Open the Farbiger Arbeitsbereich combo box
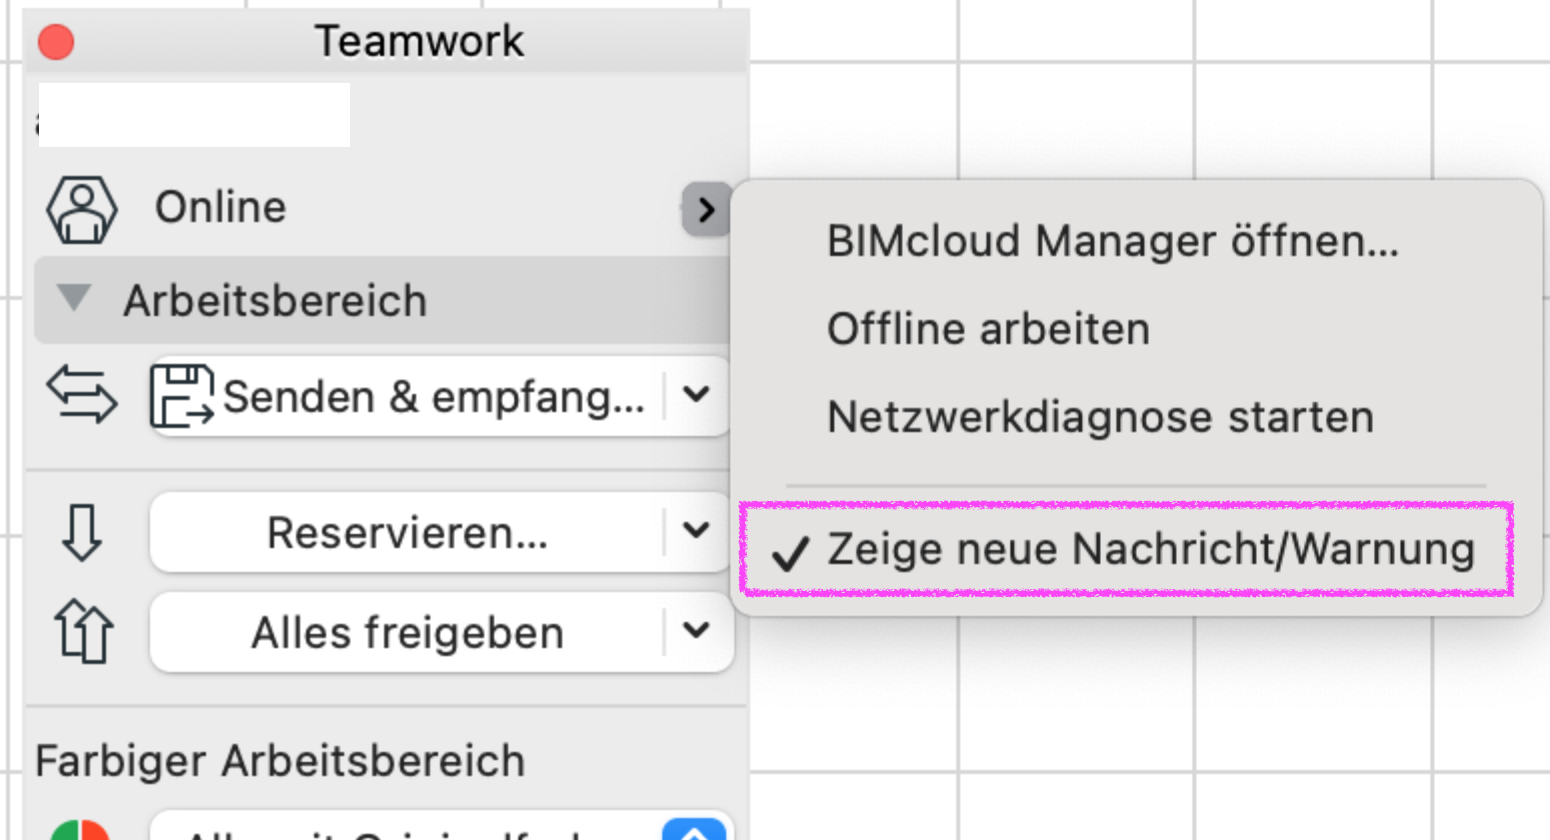This screenshot has width=1550, height=840. [x=441, y=826]
